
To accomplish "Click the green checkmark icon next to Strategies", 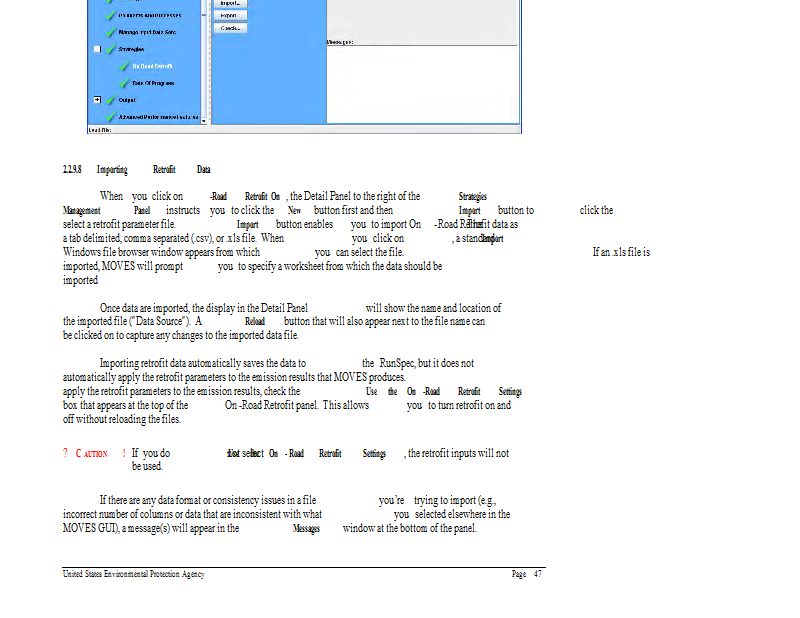I will pos(110,49).
